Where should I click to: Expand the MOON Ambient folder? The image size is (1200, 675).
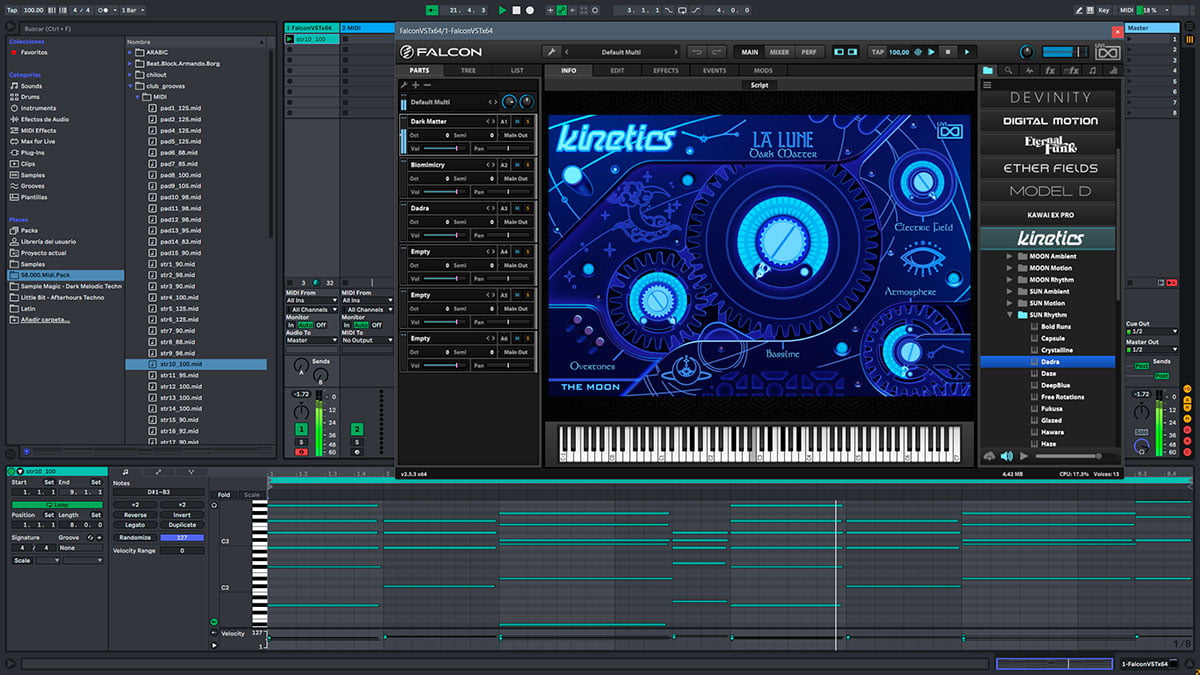tap(1010, 256)
